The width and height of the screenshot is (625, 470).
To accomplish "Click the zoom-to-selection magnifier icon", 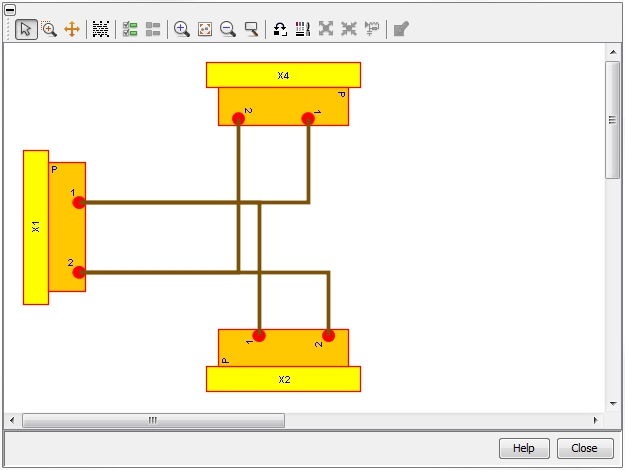I will (251, 29).
